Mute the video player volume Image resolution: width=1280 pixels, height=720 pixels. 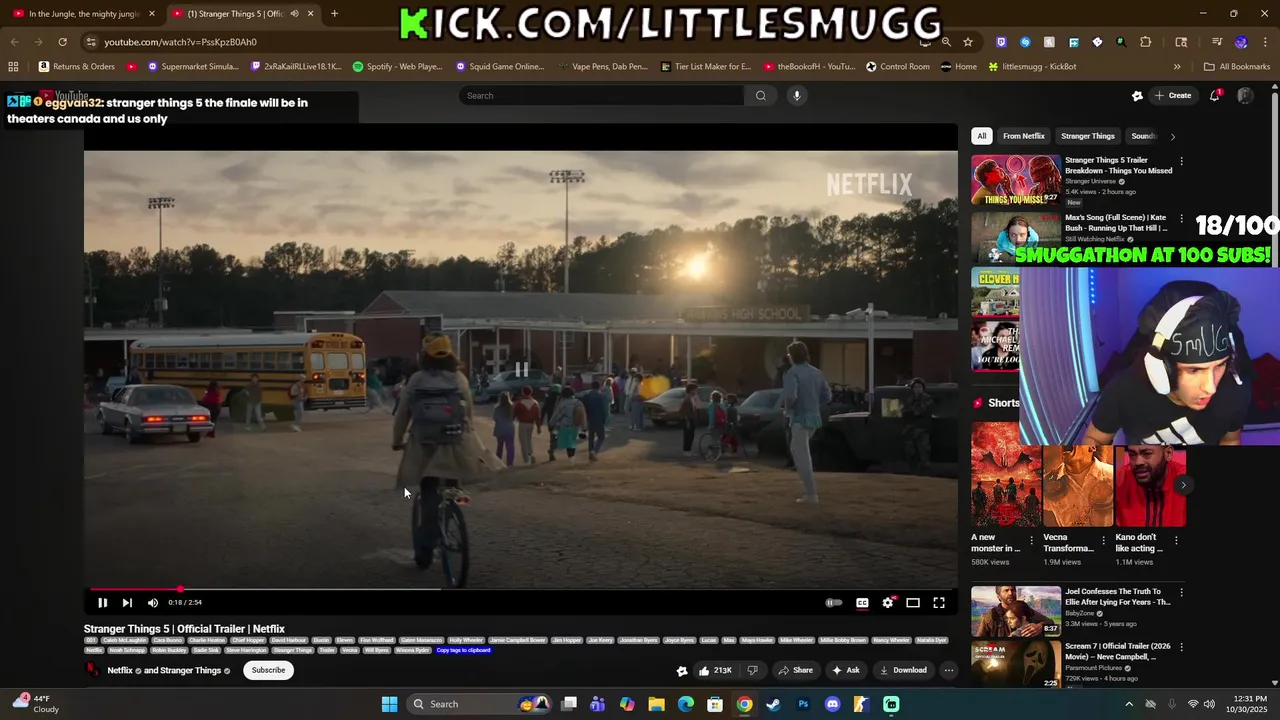click(152, 603)
